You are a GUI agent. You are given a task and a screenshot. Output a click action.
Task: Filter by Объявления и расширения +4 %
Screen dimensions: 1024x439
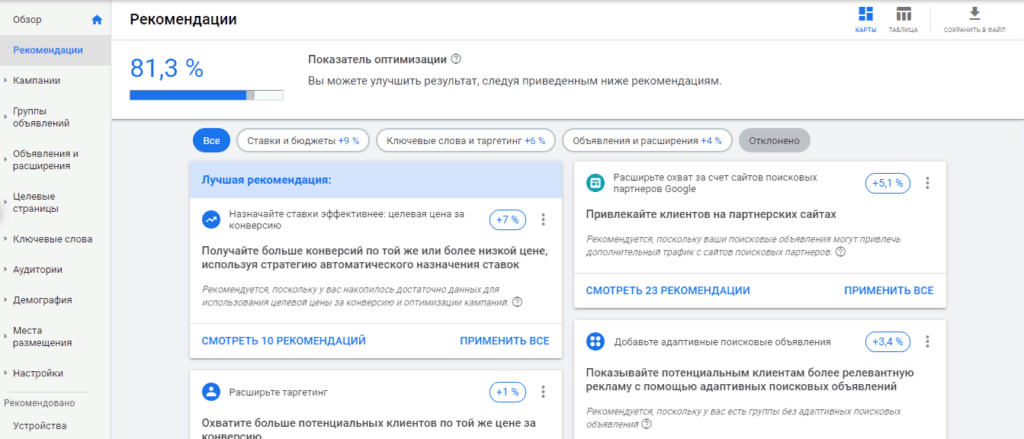tap(647, 140)
